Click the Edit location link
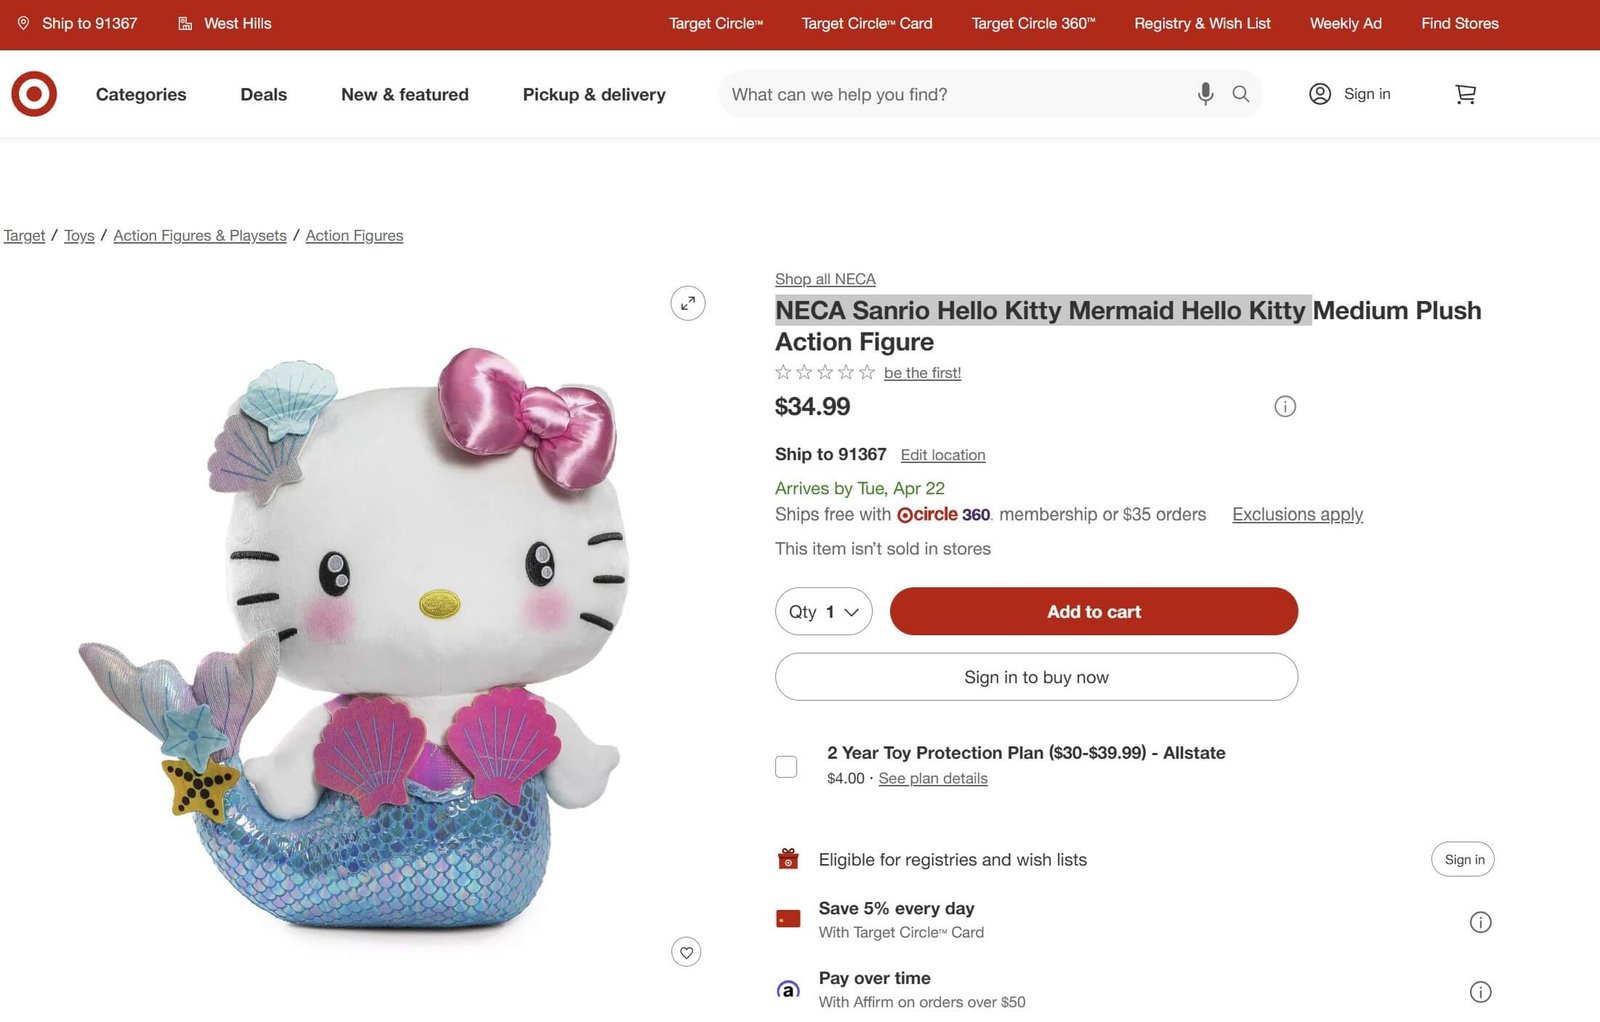Image resolution: width=1600 pixels, height=1022 pixels. pyautogui.click(x=943, y=455)
